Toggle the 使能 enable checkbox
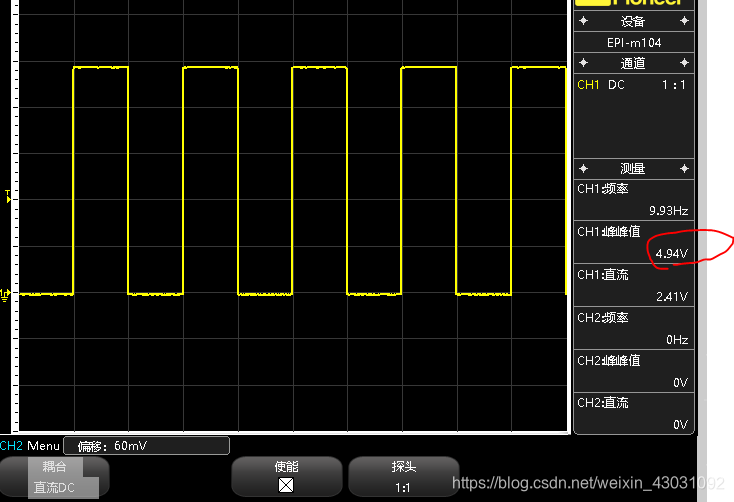Viewport: 734px width, 502px height. pos(286,485)
